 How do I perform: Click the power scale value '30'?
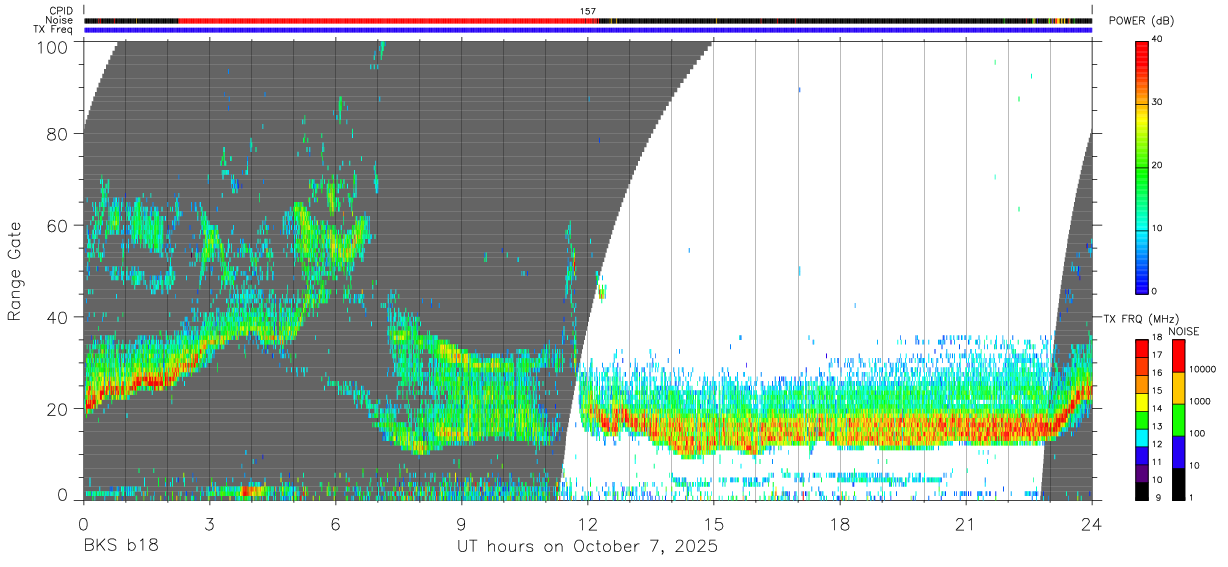[x=1159, y=103]
